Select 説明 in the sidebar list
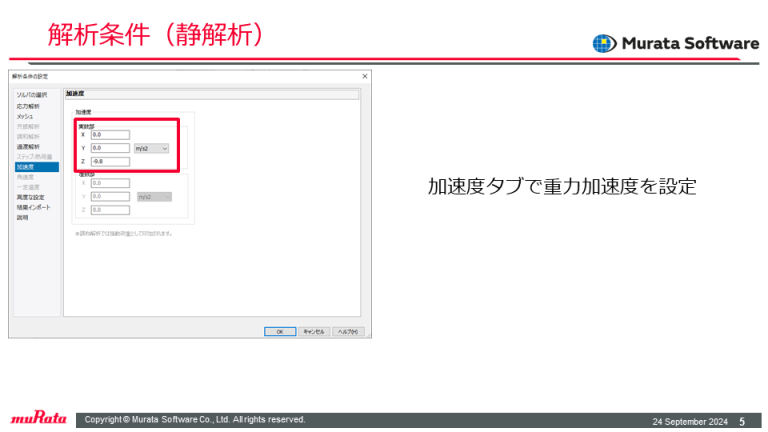Image resolution: width=768 pixels, height=432 pixels. pyautogui.click(x=22, y=217)
